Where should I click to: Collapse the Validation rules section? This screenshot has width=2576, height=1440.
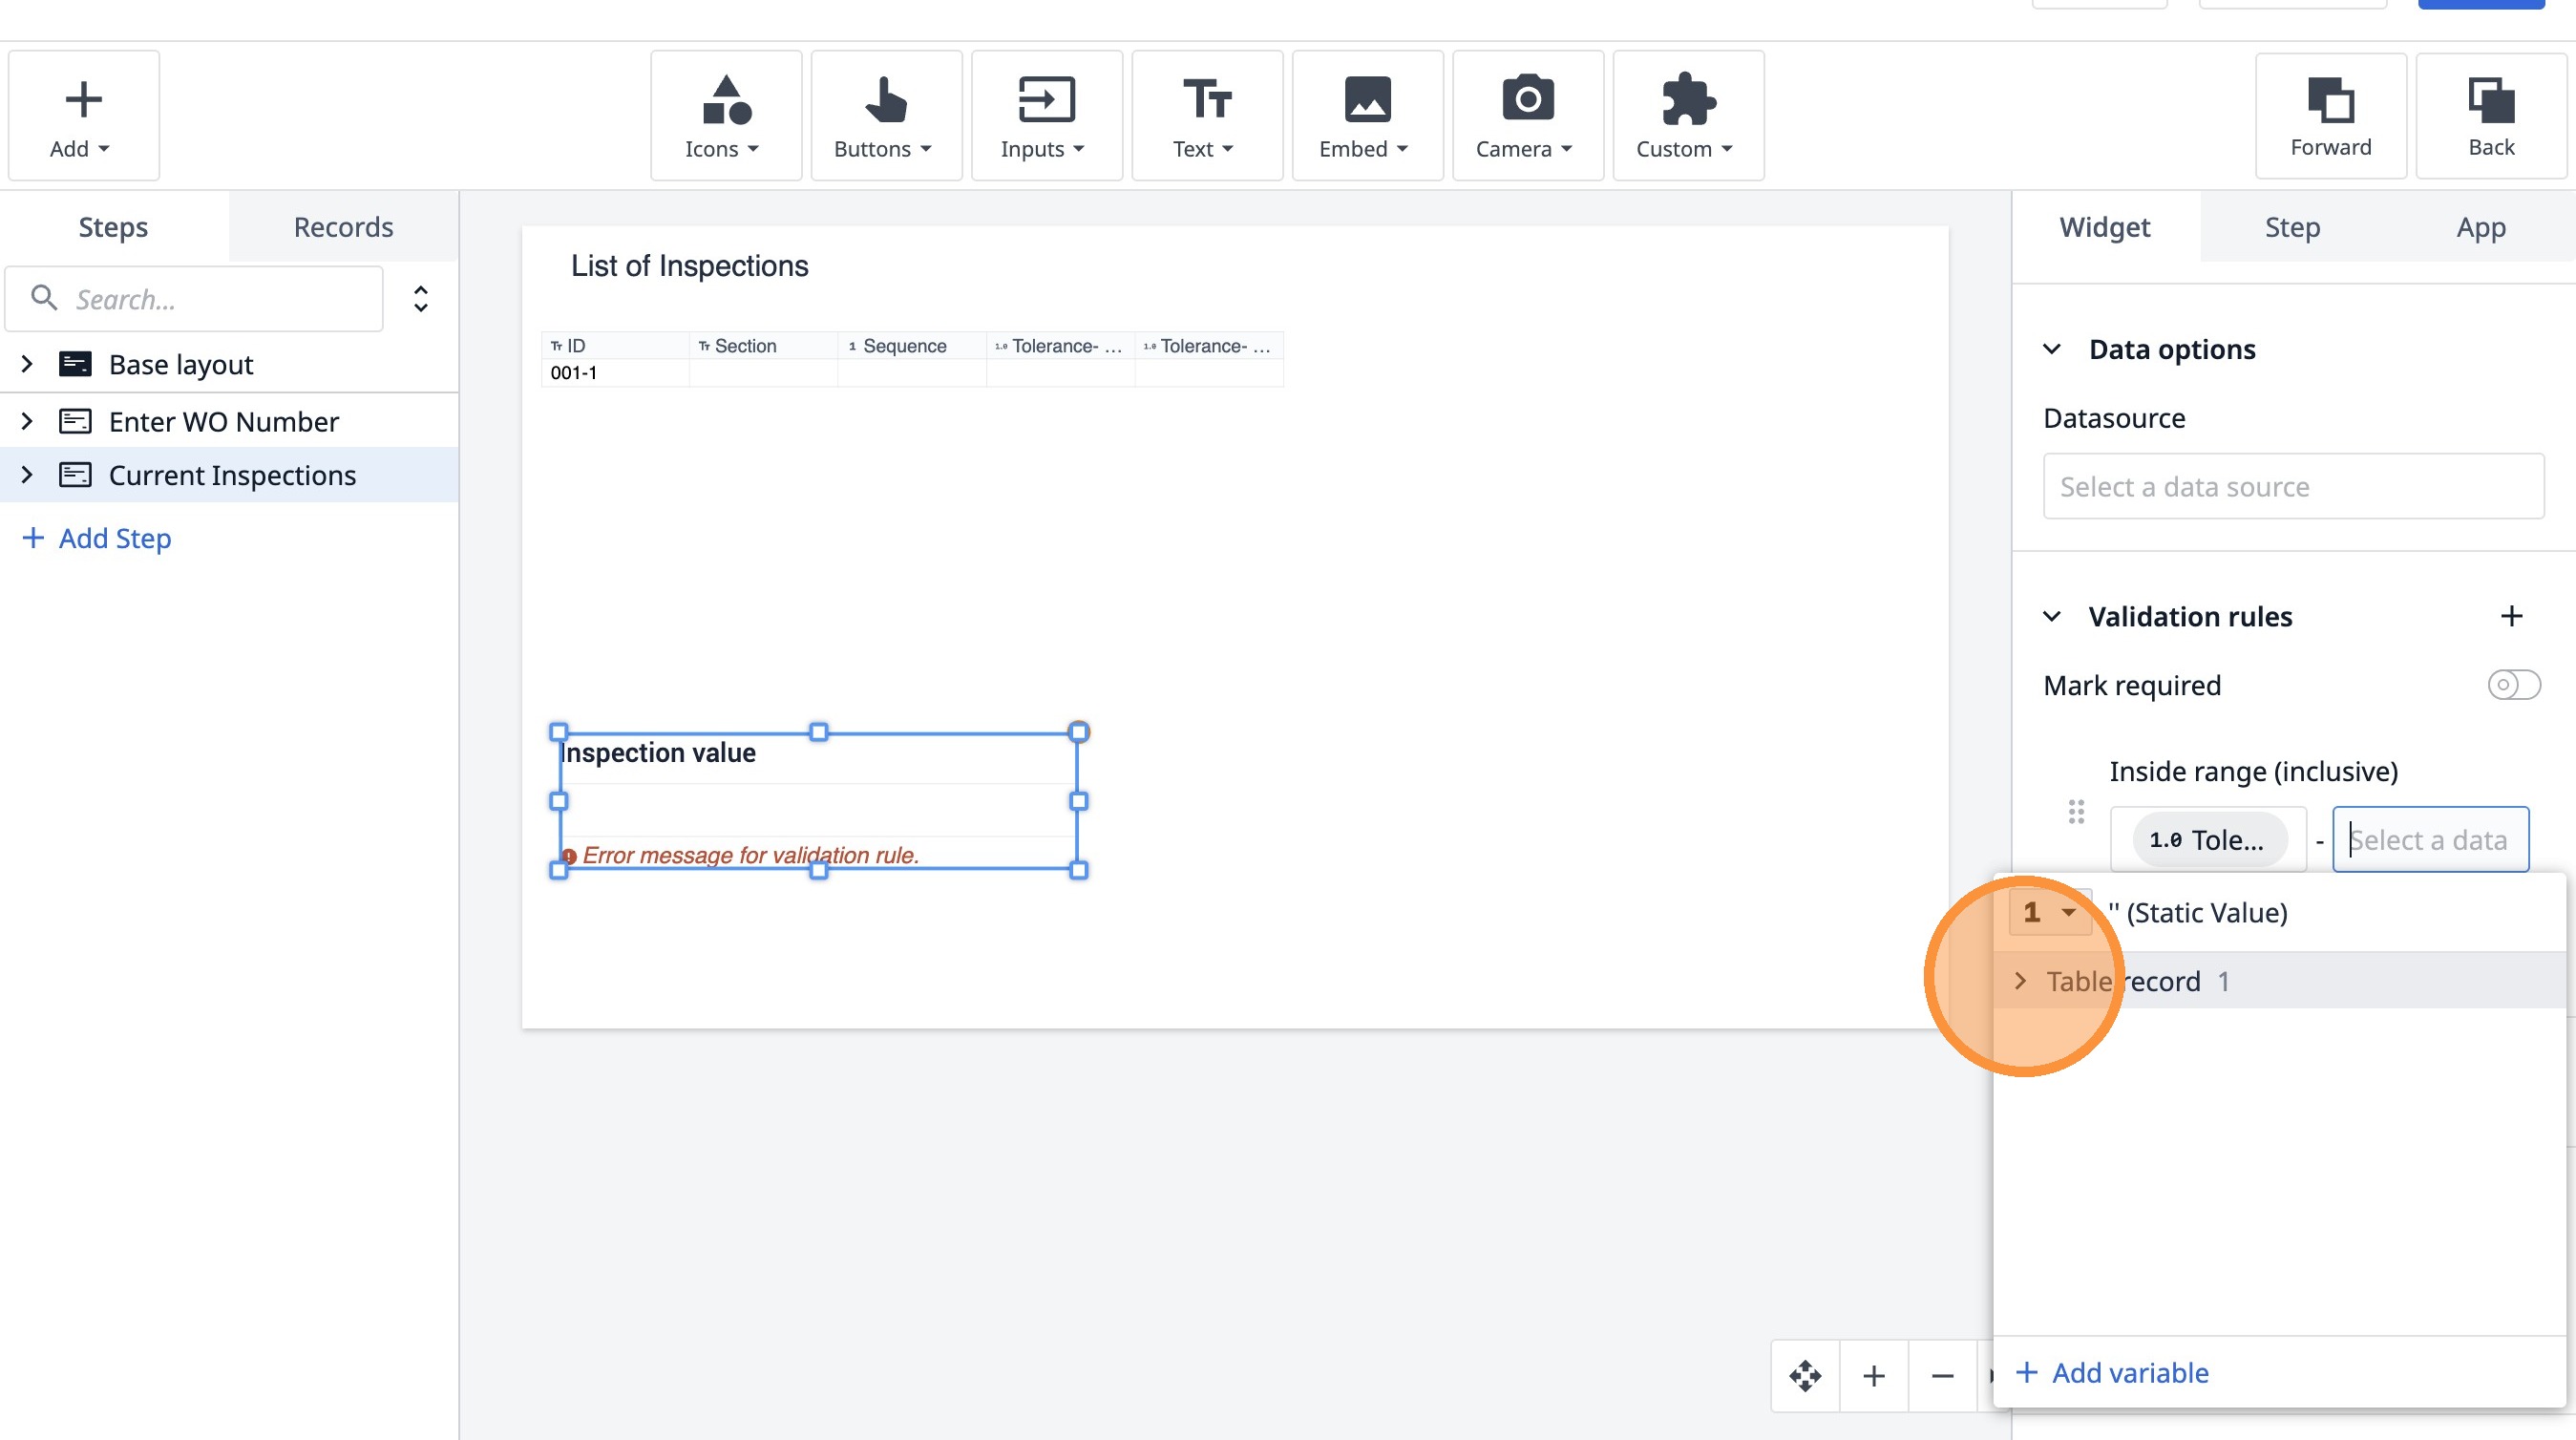coord(2051,616)
